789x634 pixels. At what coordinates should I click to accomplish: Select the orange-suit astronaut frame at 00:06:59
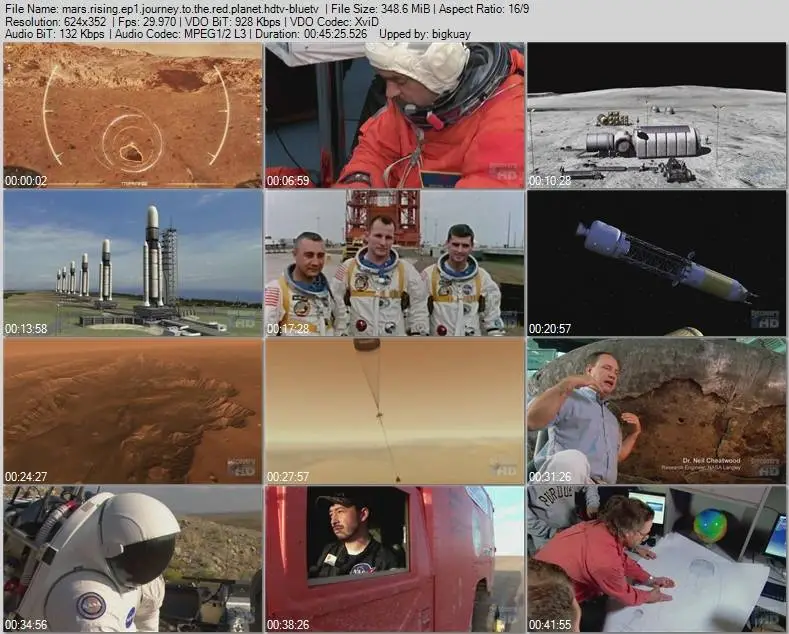click(x=395, y=115)
